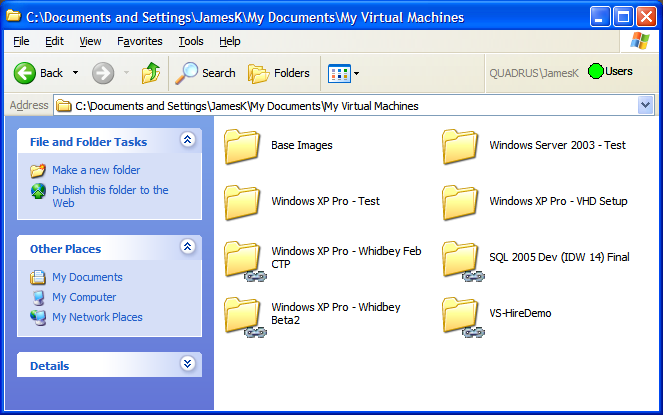The image size is (663, 415).
Task: Go to My Network Places link
Action: pos(97,317)
